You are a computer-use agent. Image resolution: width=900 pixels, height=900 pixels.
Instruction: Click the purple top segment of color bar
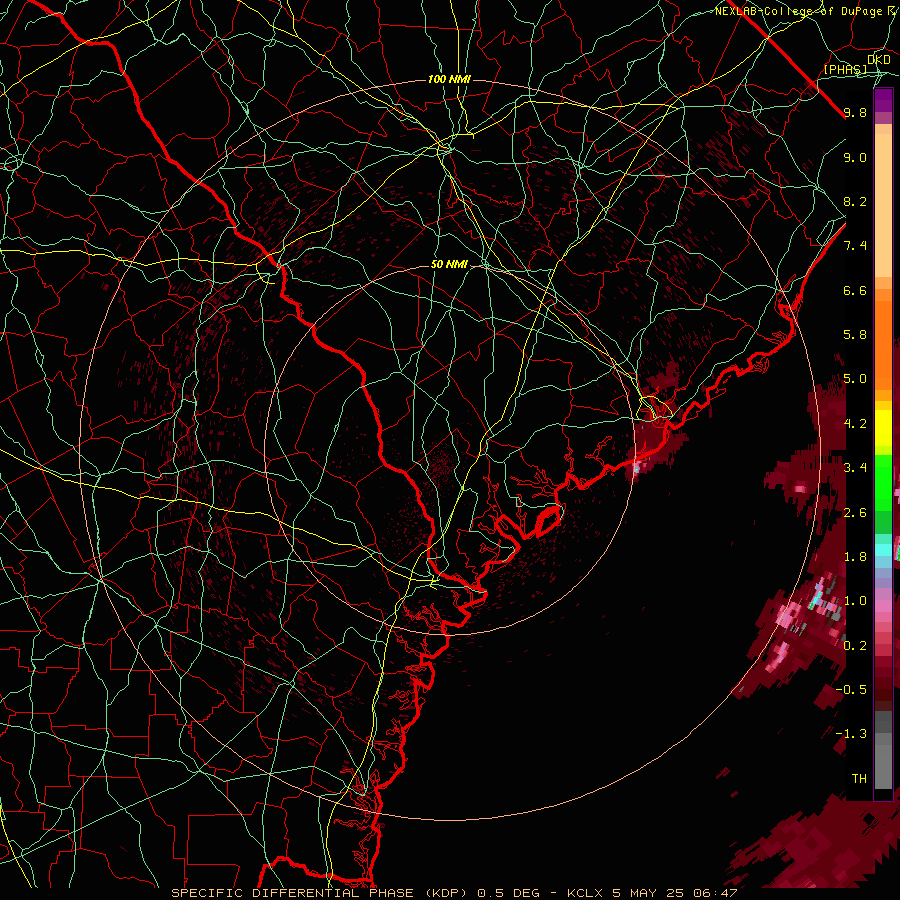point(883,100)
